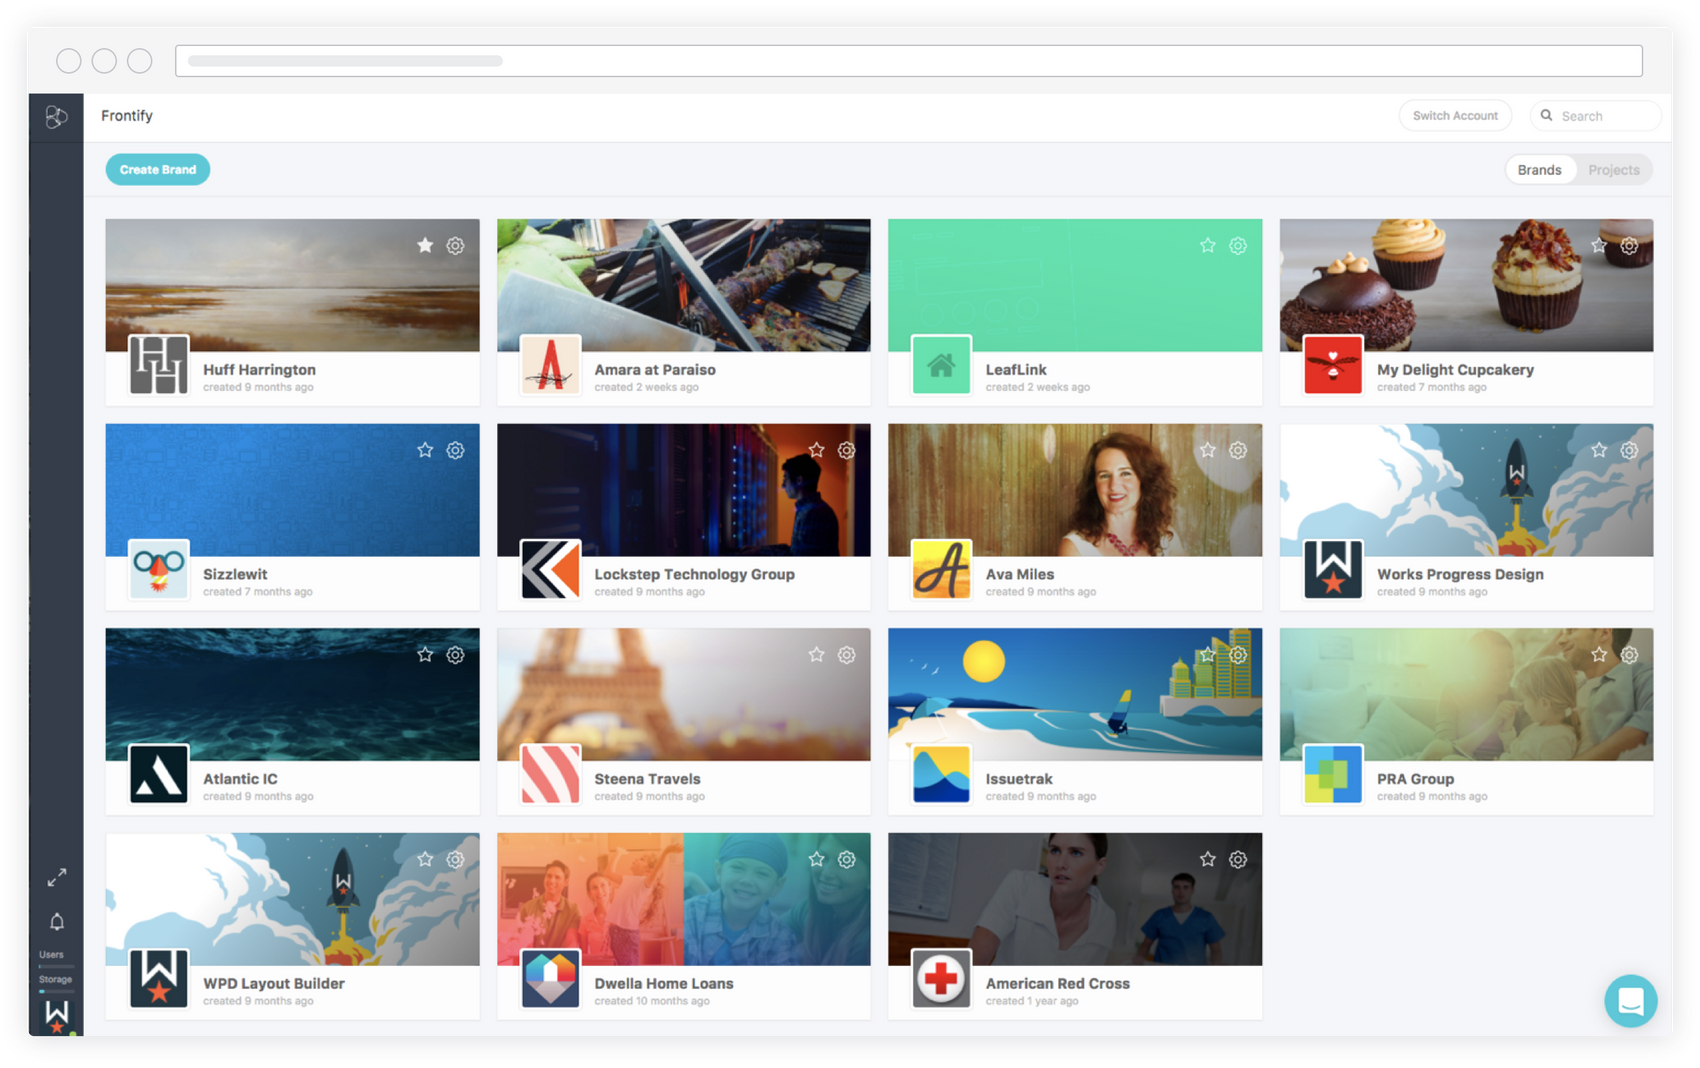Open settings gear for Huff Harrington
1700x1068 pixels.
(x=455, y=246)
